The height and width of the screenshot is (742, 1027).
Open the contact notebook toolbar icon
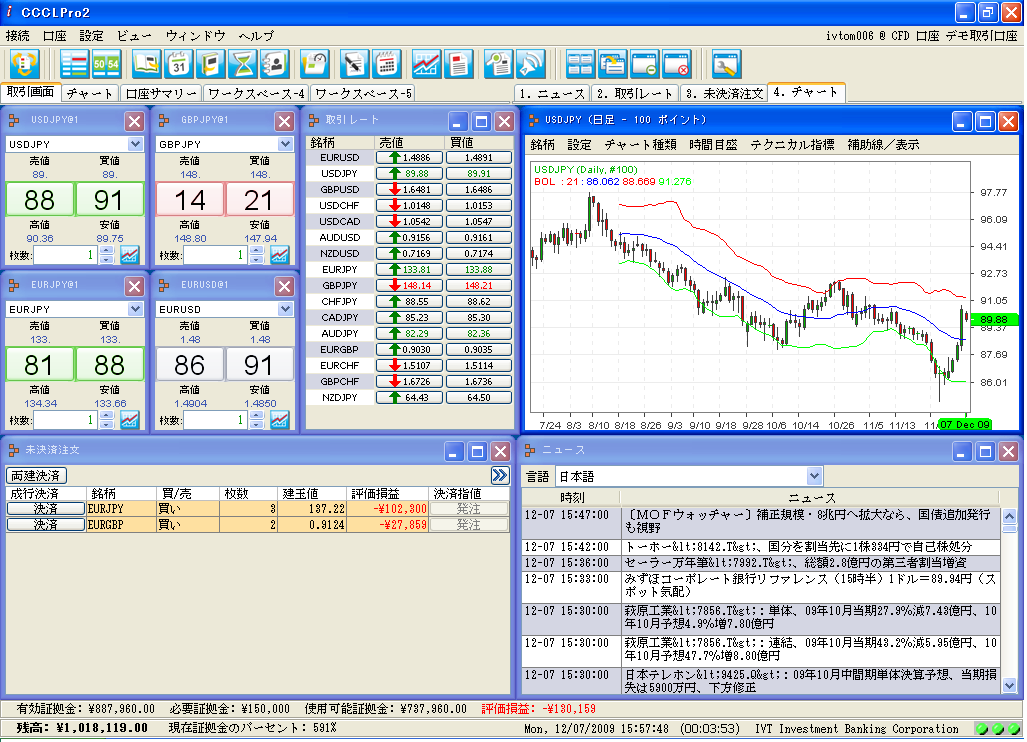[275, 64]
